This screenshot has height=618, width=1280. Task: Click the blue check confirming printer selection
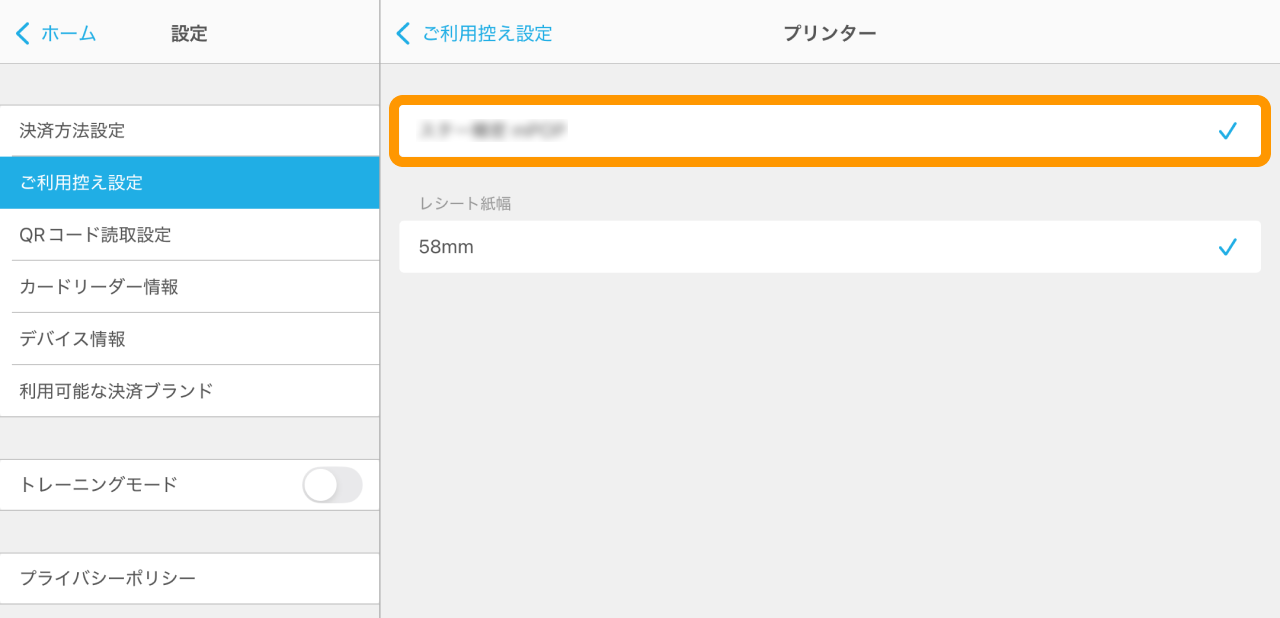point(1228,130)
